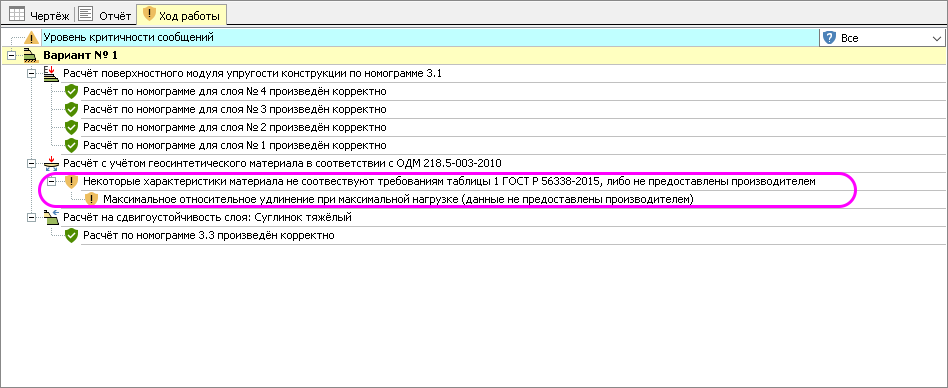Screen dimensions: 948x388
Task: Click warning shield icon on Ход работы tab
Action: [x=149, y=13]
